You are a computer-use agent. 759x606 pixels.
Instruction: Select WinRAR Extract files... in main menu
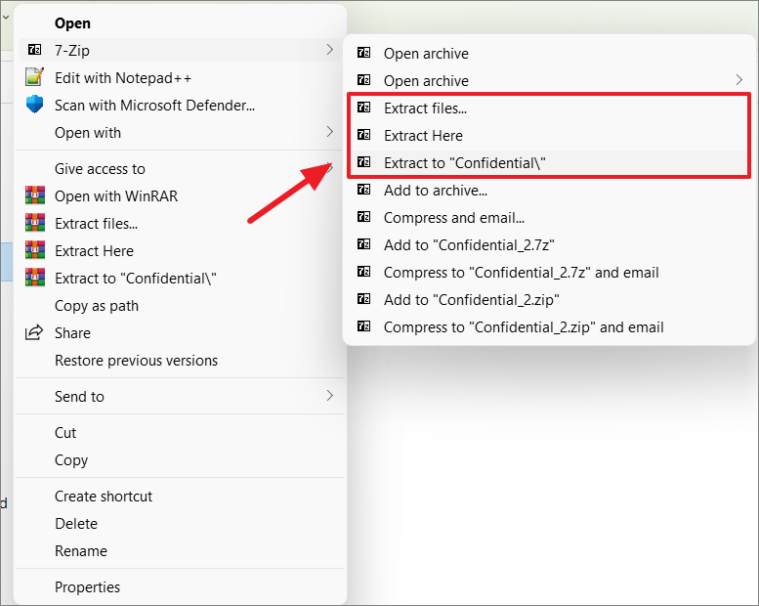click(x=180, y=223)
